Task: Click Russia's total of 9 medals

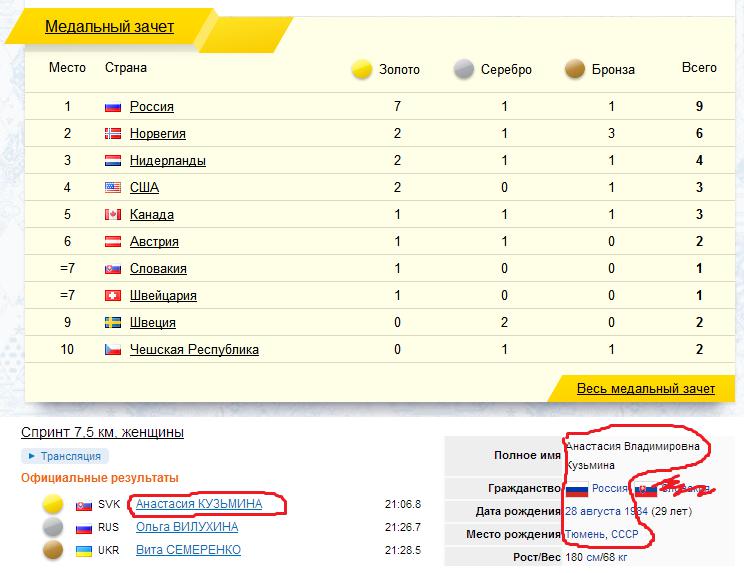Action: tap(699, 106)
